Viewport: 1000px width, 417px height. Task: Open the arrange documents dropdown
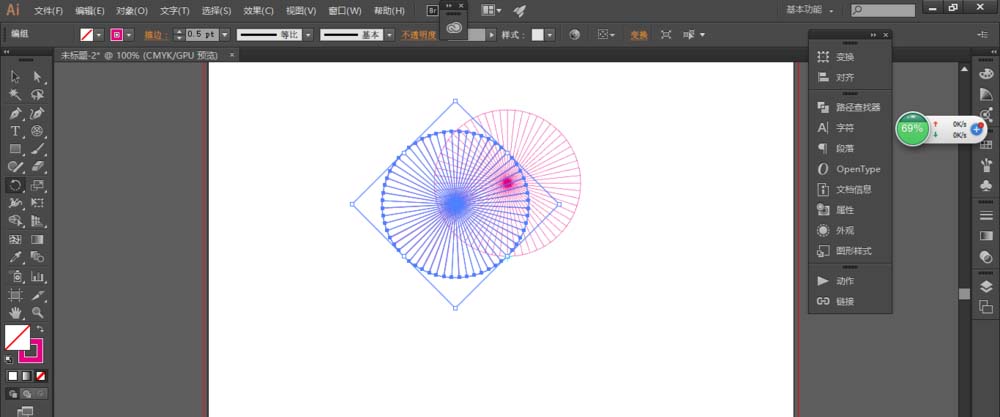pos(491,11)
